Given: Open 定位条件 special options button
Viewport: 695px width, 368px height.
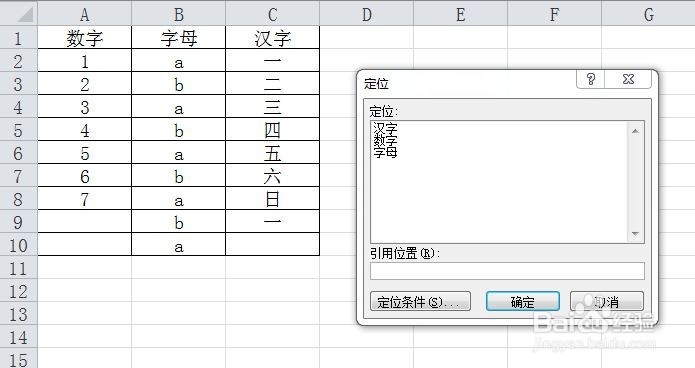Looking at the screenshot, I should pyautogui.click(x=420, y=301).
